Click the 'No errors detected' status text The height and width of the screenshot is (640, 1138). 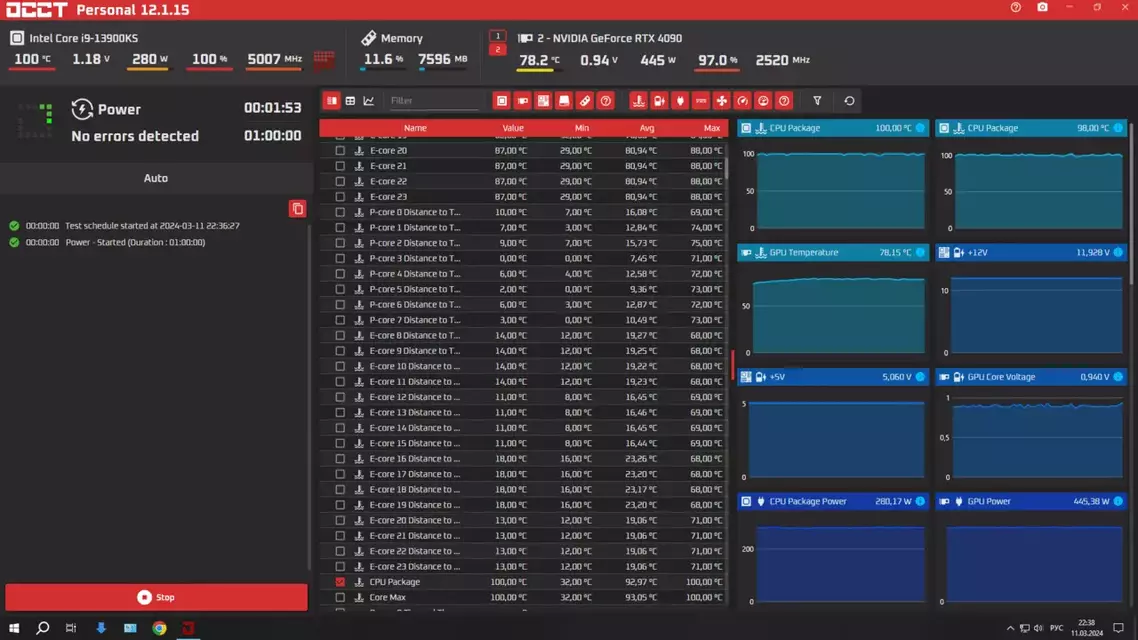tap(135, 136)
